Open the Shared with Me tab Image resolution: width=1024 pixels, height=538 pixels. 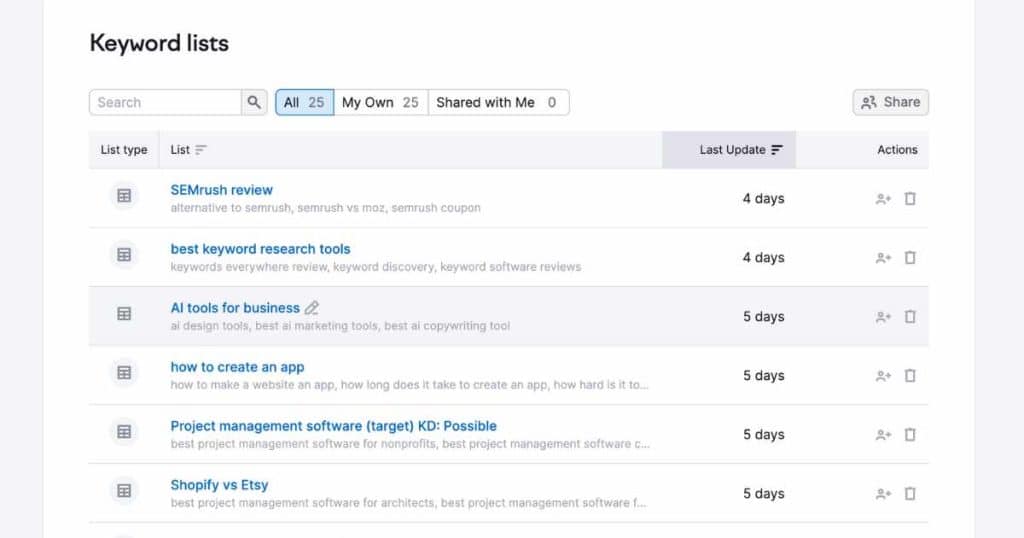(x=498, y=103)
